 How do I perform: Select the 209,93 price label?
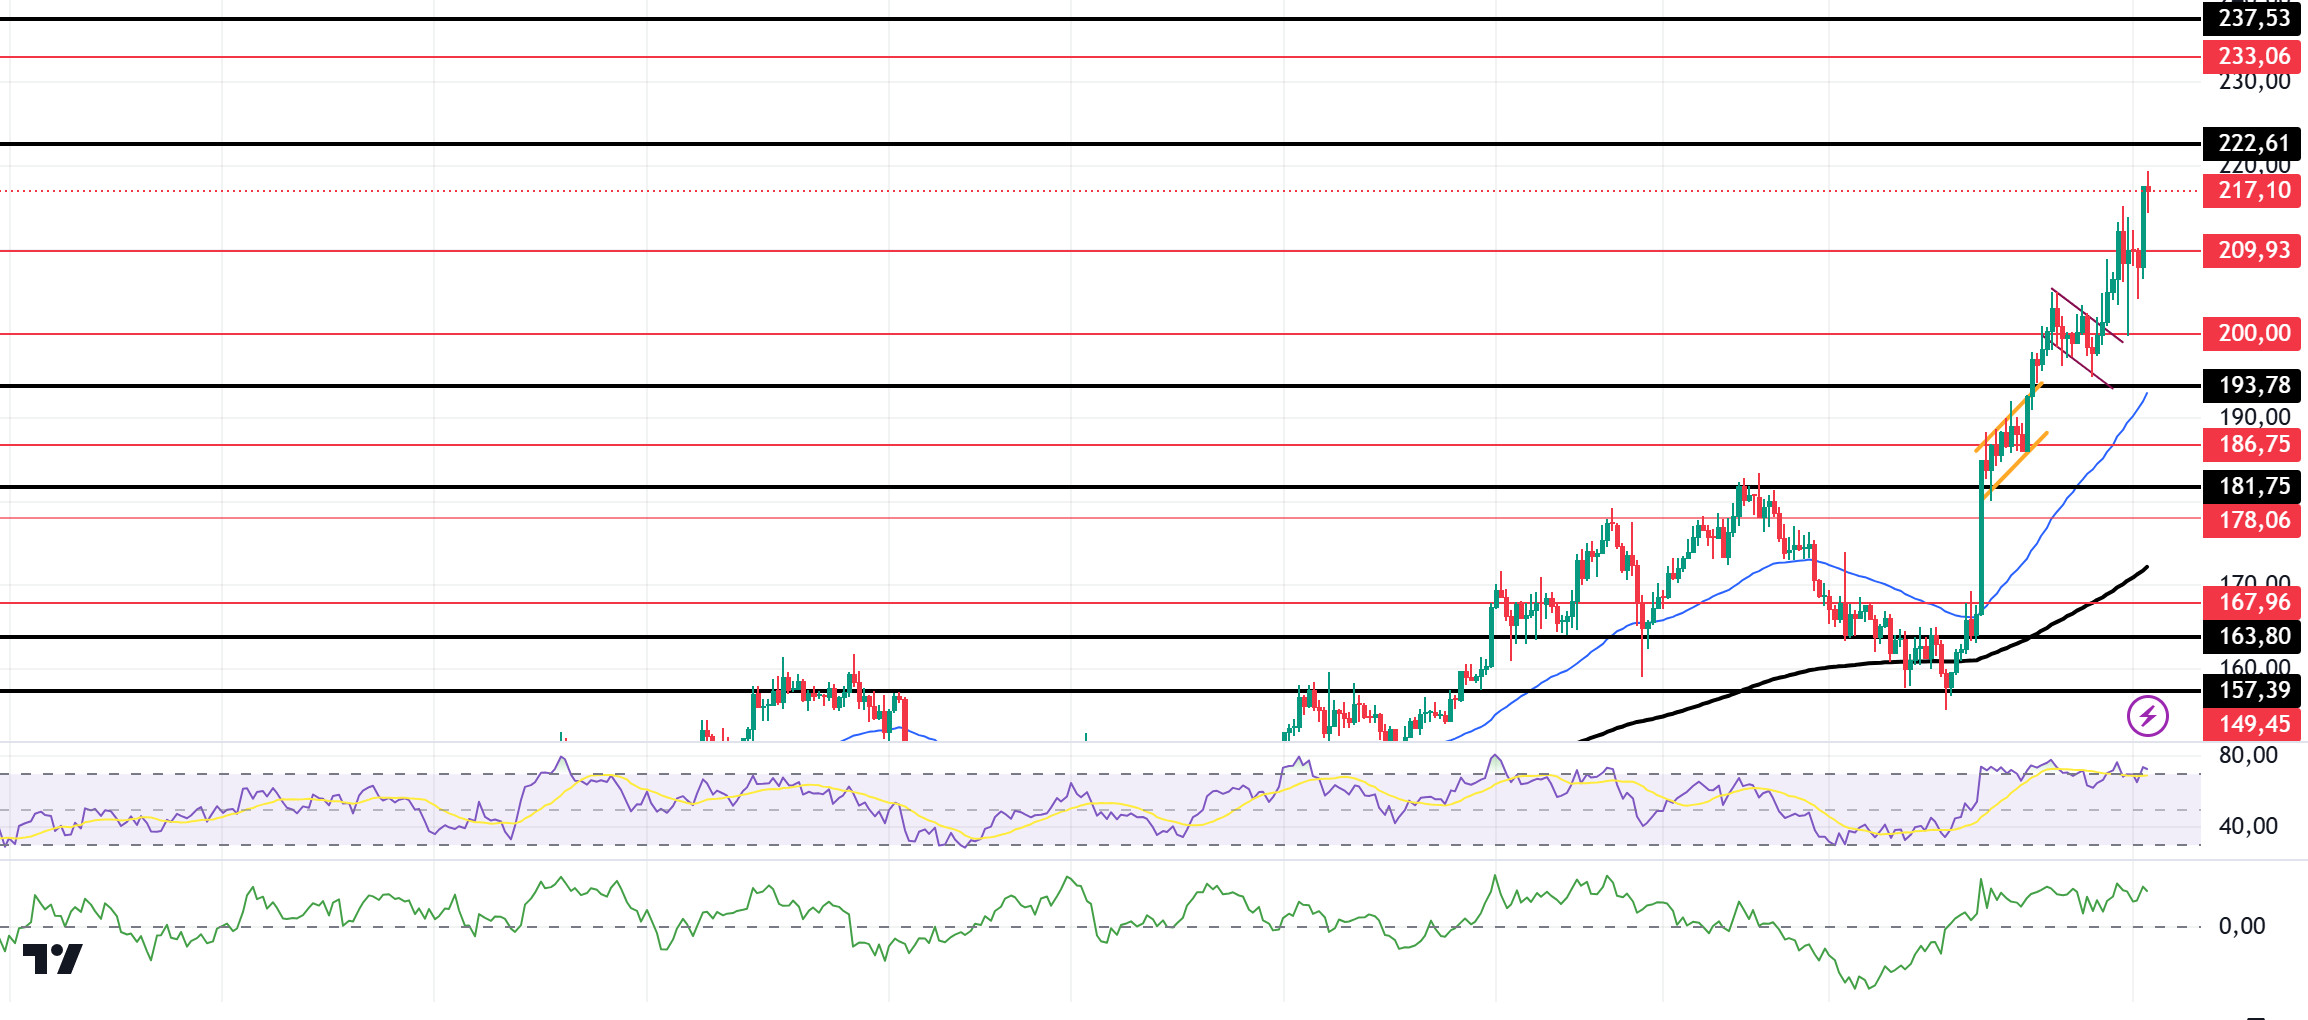click(2252, 251)
